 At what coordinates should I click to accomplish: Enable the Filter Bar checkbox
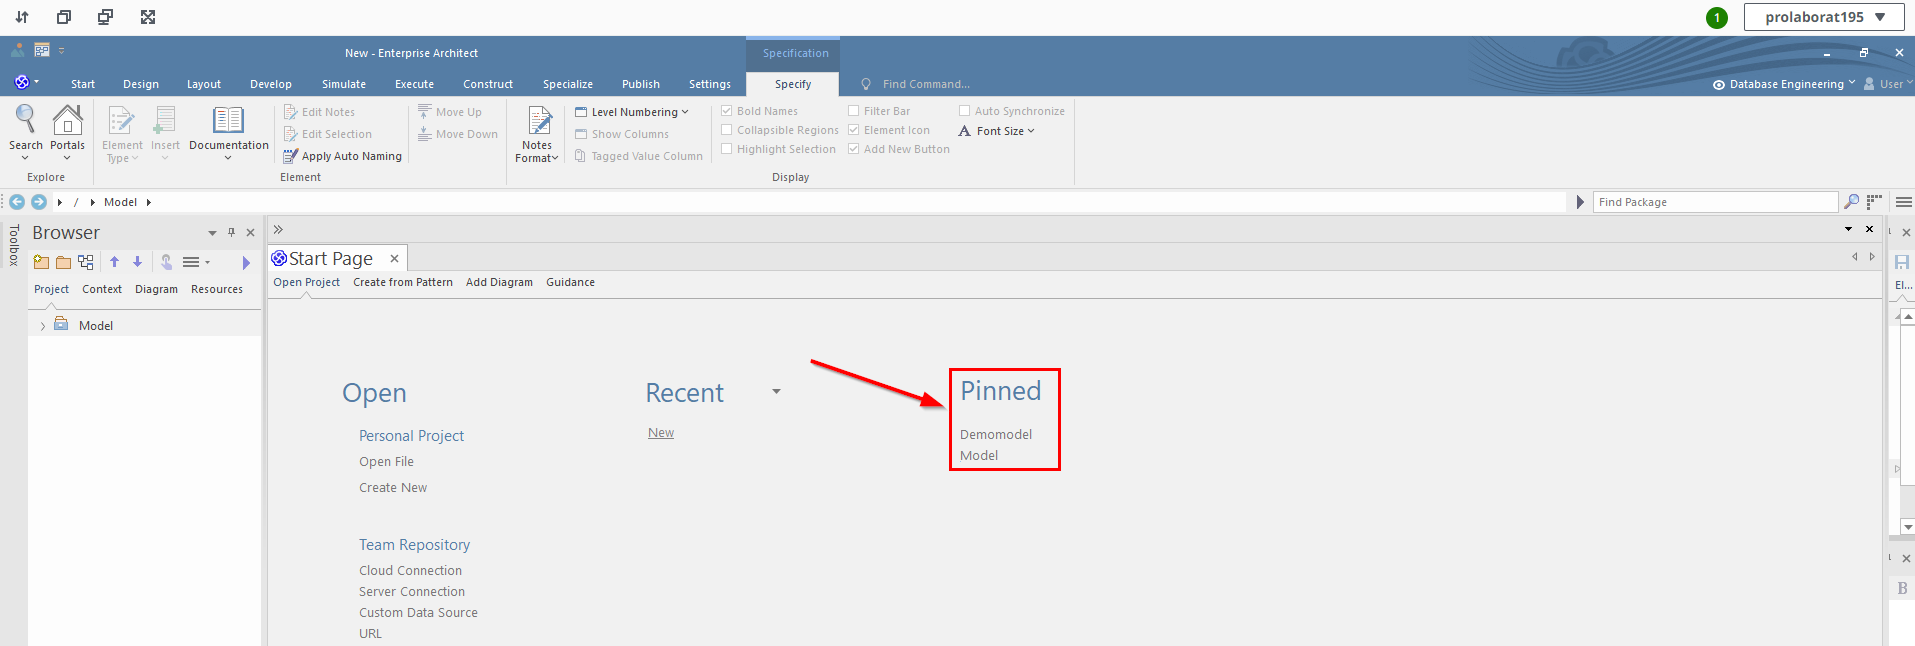854,111
